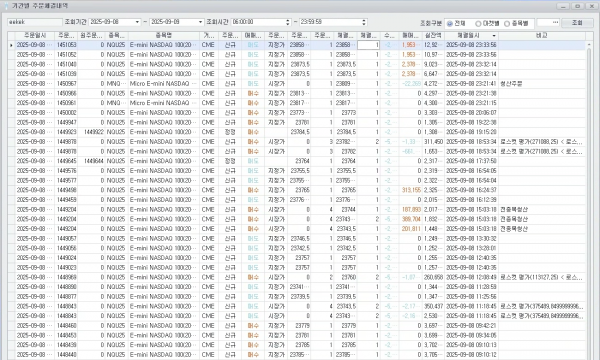This screenshot has height=360, width=600.
Task: Select order number 1451053 cell
Action: pyautogui.click(x=67, y=45)
